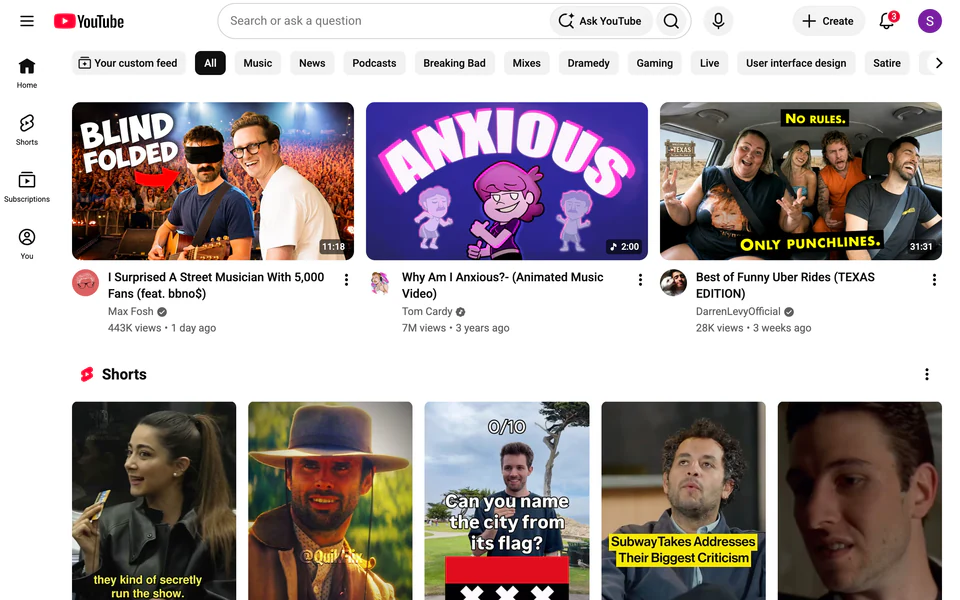The height and width of the screenshot is (600, 960).
Task: Start voice search with microphone icon
Action: click(x=718, y=21)
